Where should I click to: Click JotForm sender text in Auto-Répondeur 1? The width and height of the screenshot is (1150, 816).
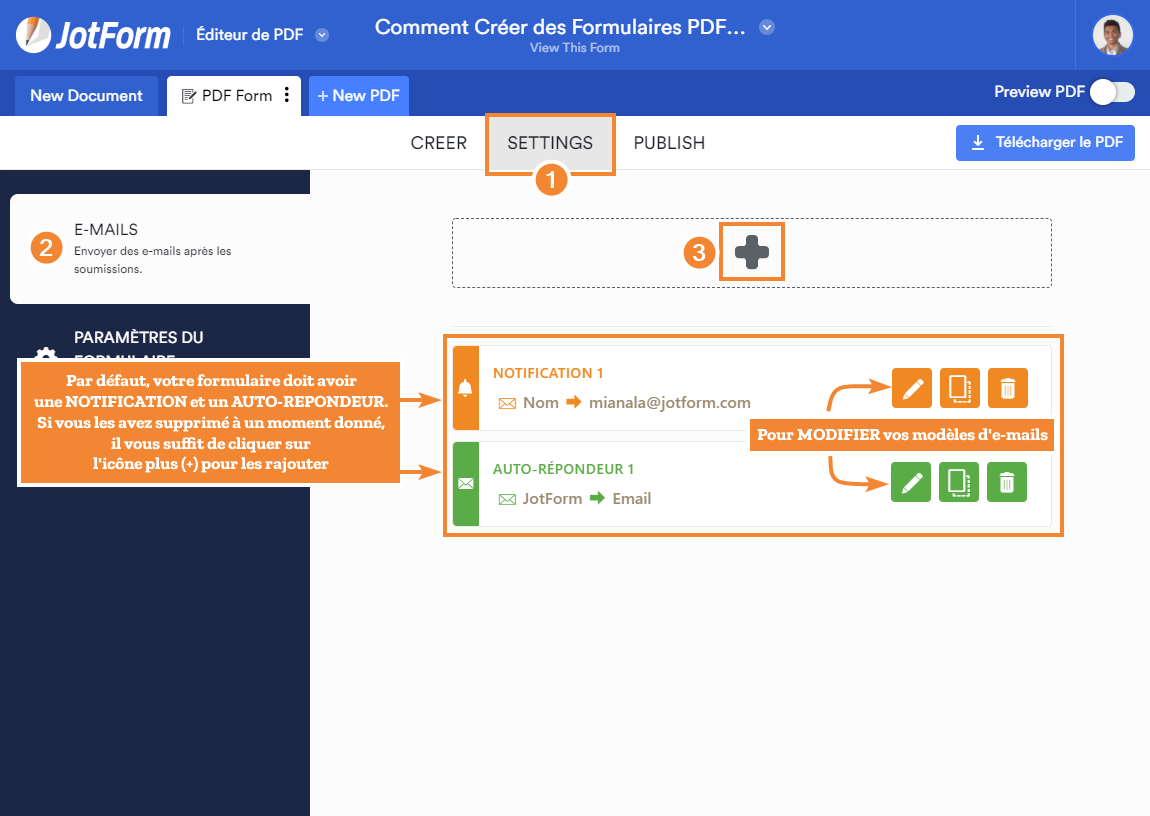[552, 499]
